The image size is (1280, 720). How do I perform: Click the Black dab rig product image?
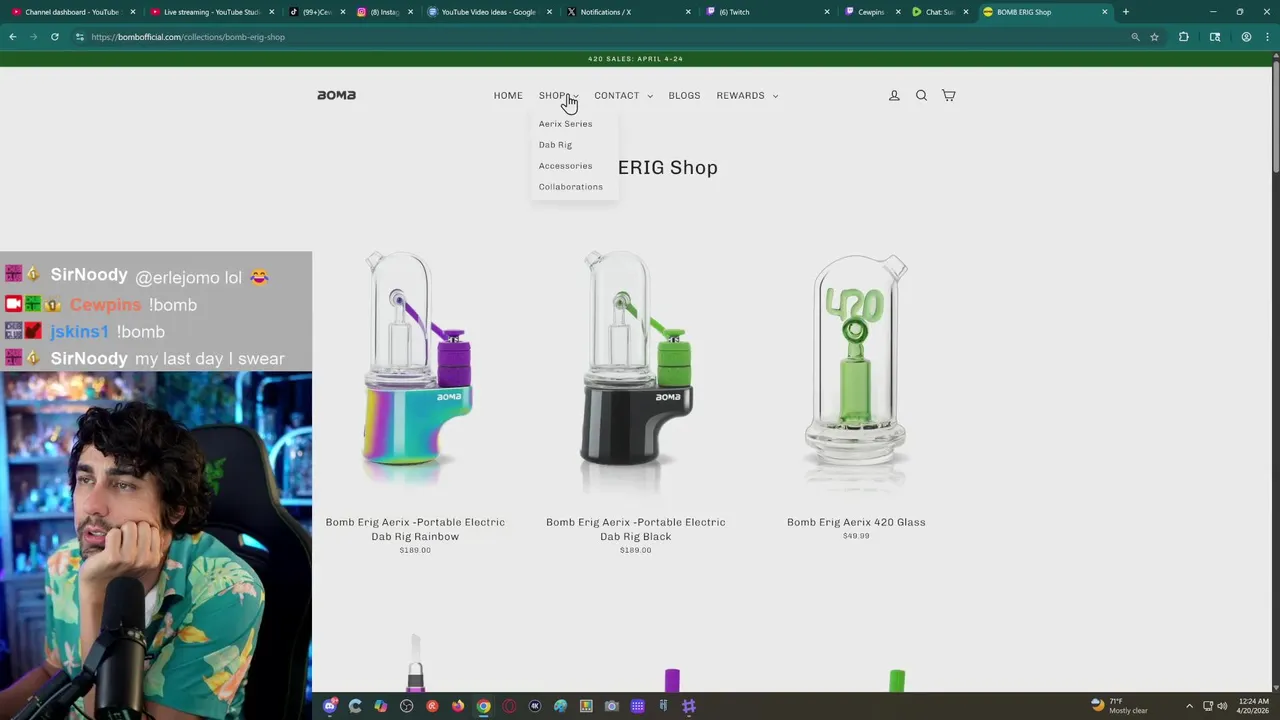[x=635, y=370]
